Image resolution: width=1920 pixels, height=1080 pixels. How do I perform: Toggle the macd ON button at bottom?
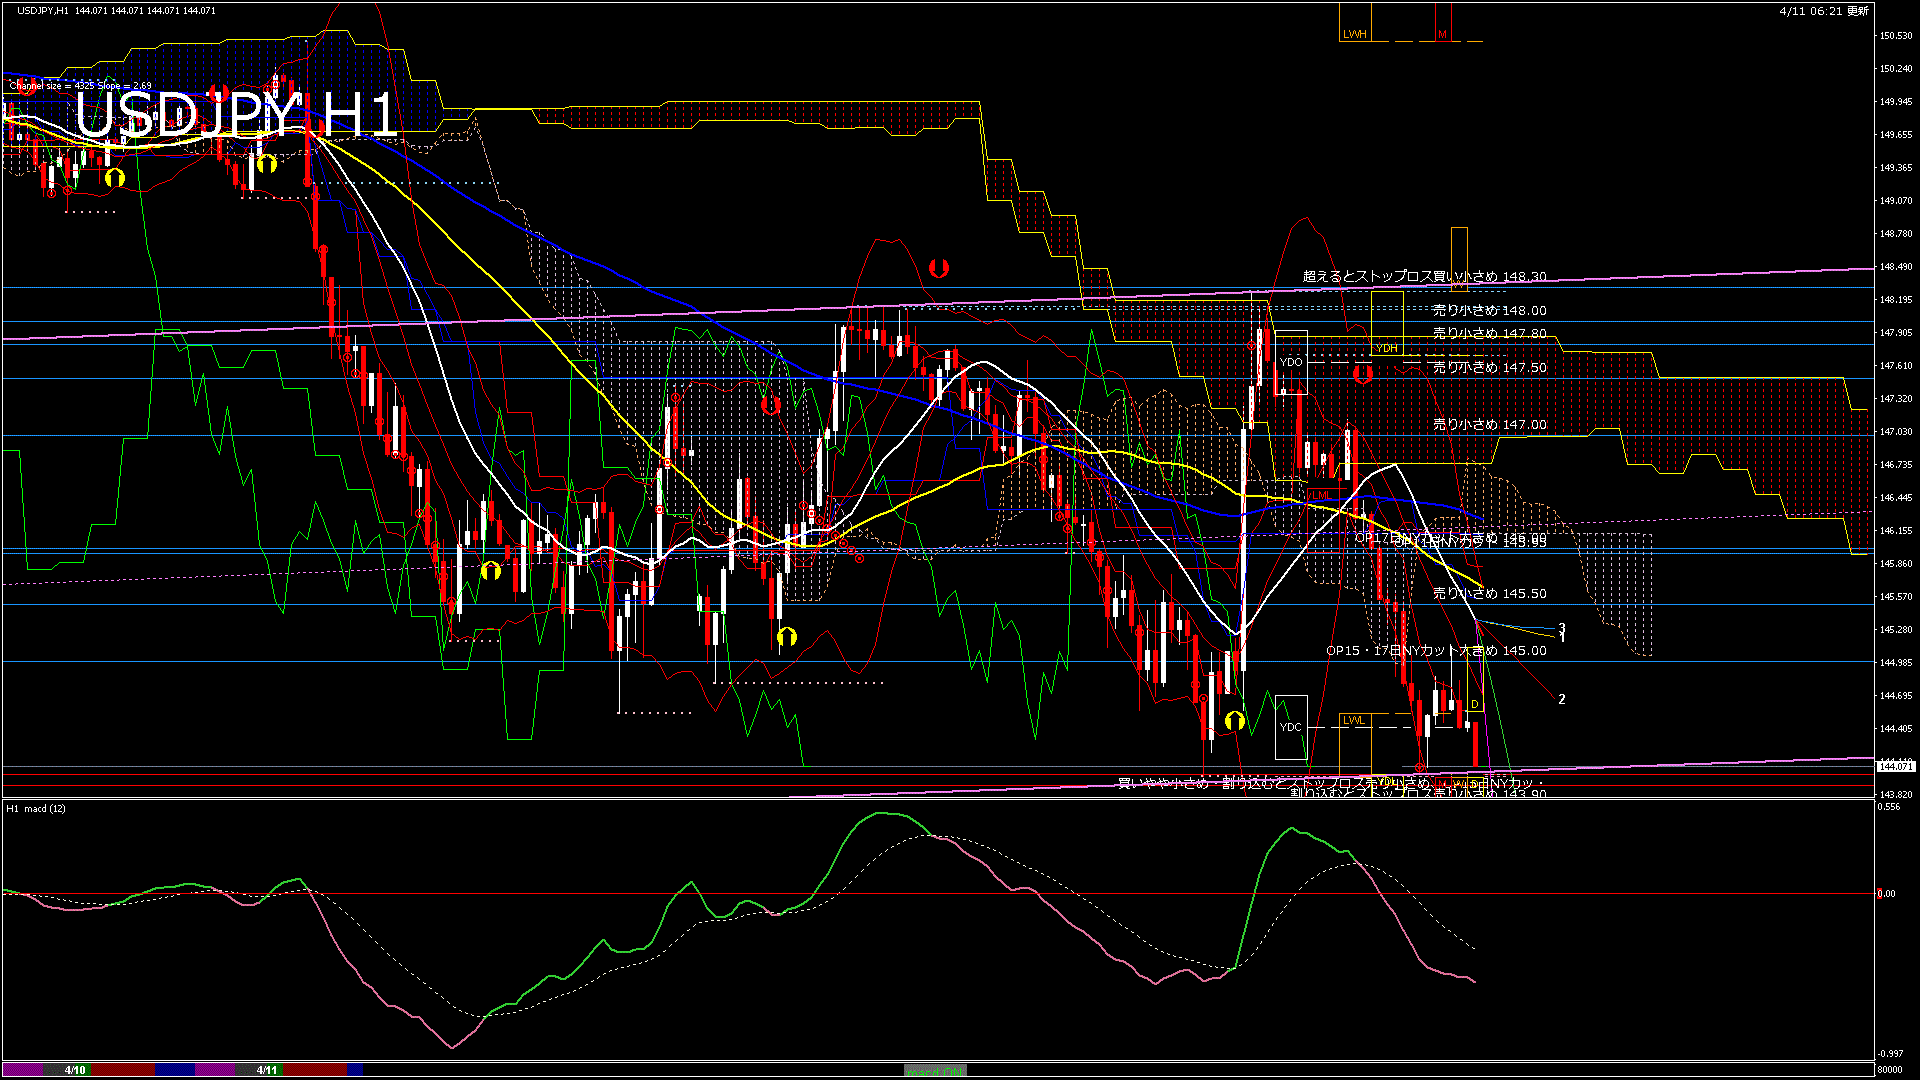pyautogui.click(x=935, y=1071)
